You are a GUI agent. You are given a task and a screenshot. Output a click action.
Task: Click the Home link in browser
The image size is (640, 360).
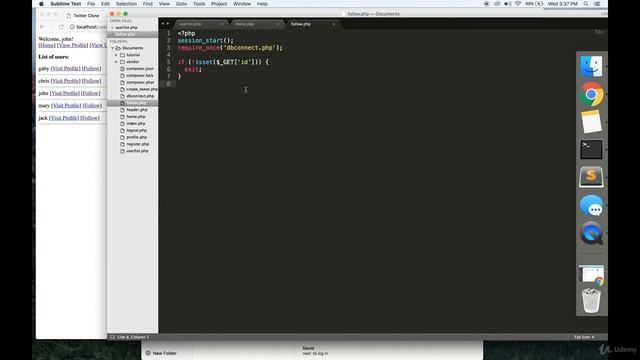47,45
